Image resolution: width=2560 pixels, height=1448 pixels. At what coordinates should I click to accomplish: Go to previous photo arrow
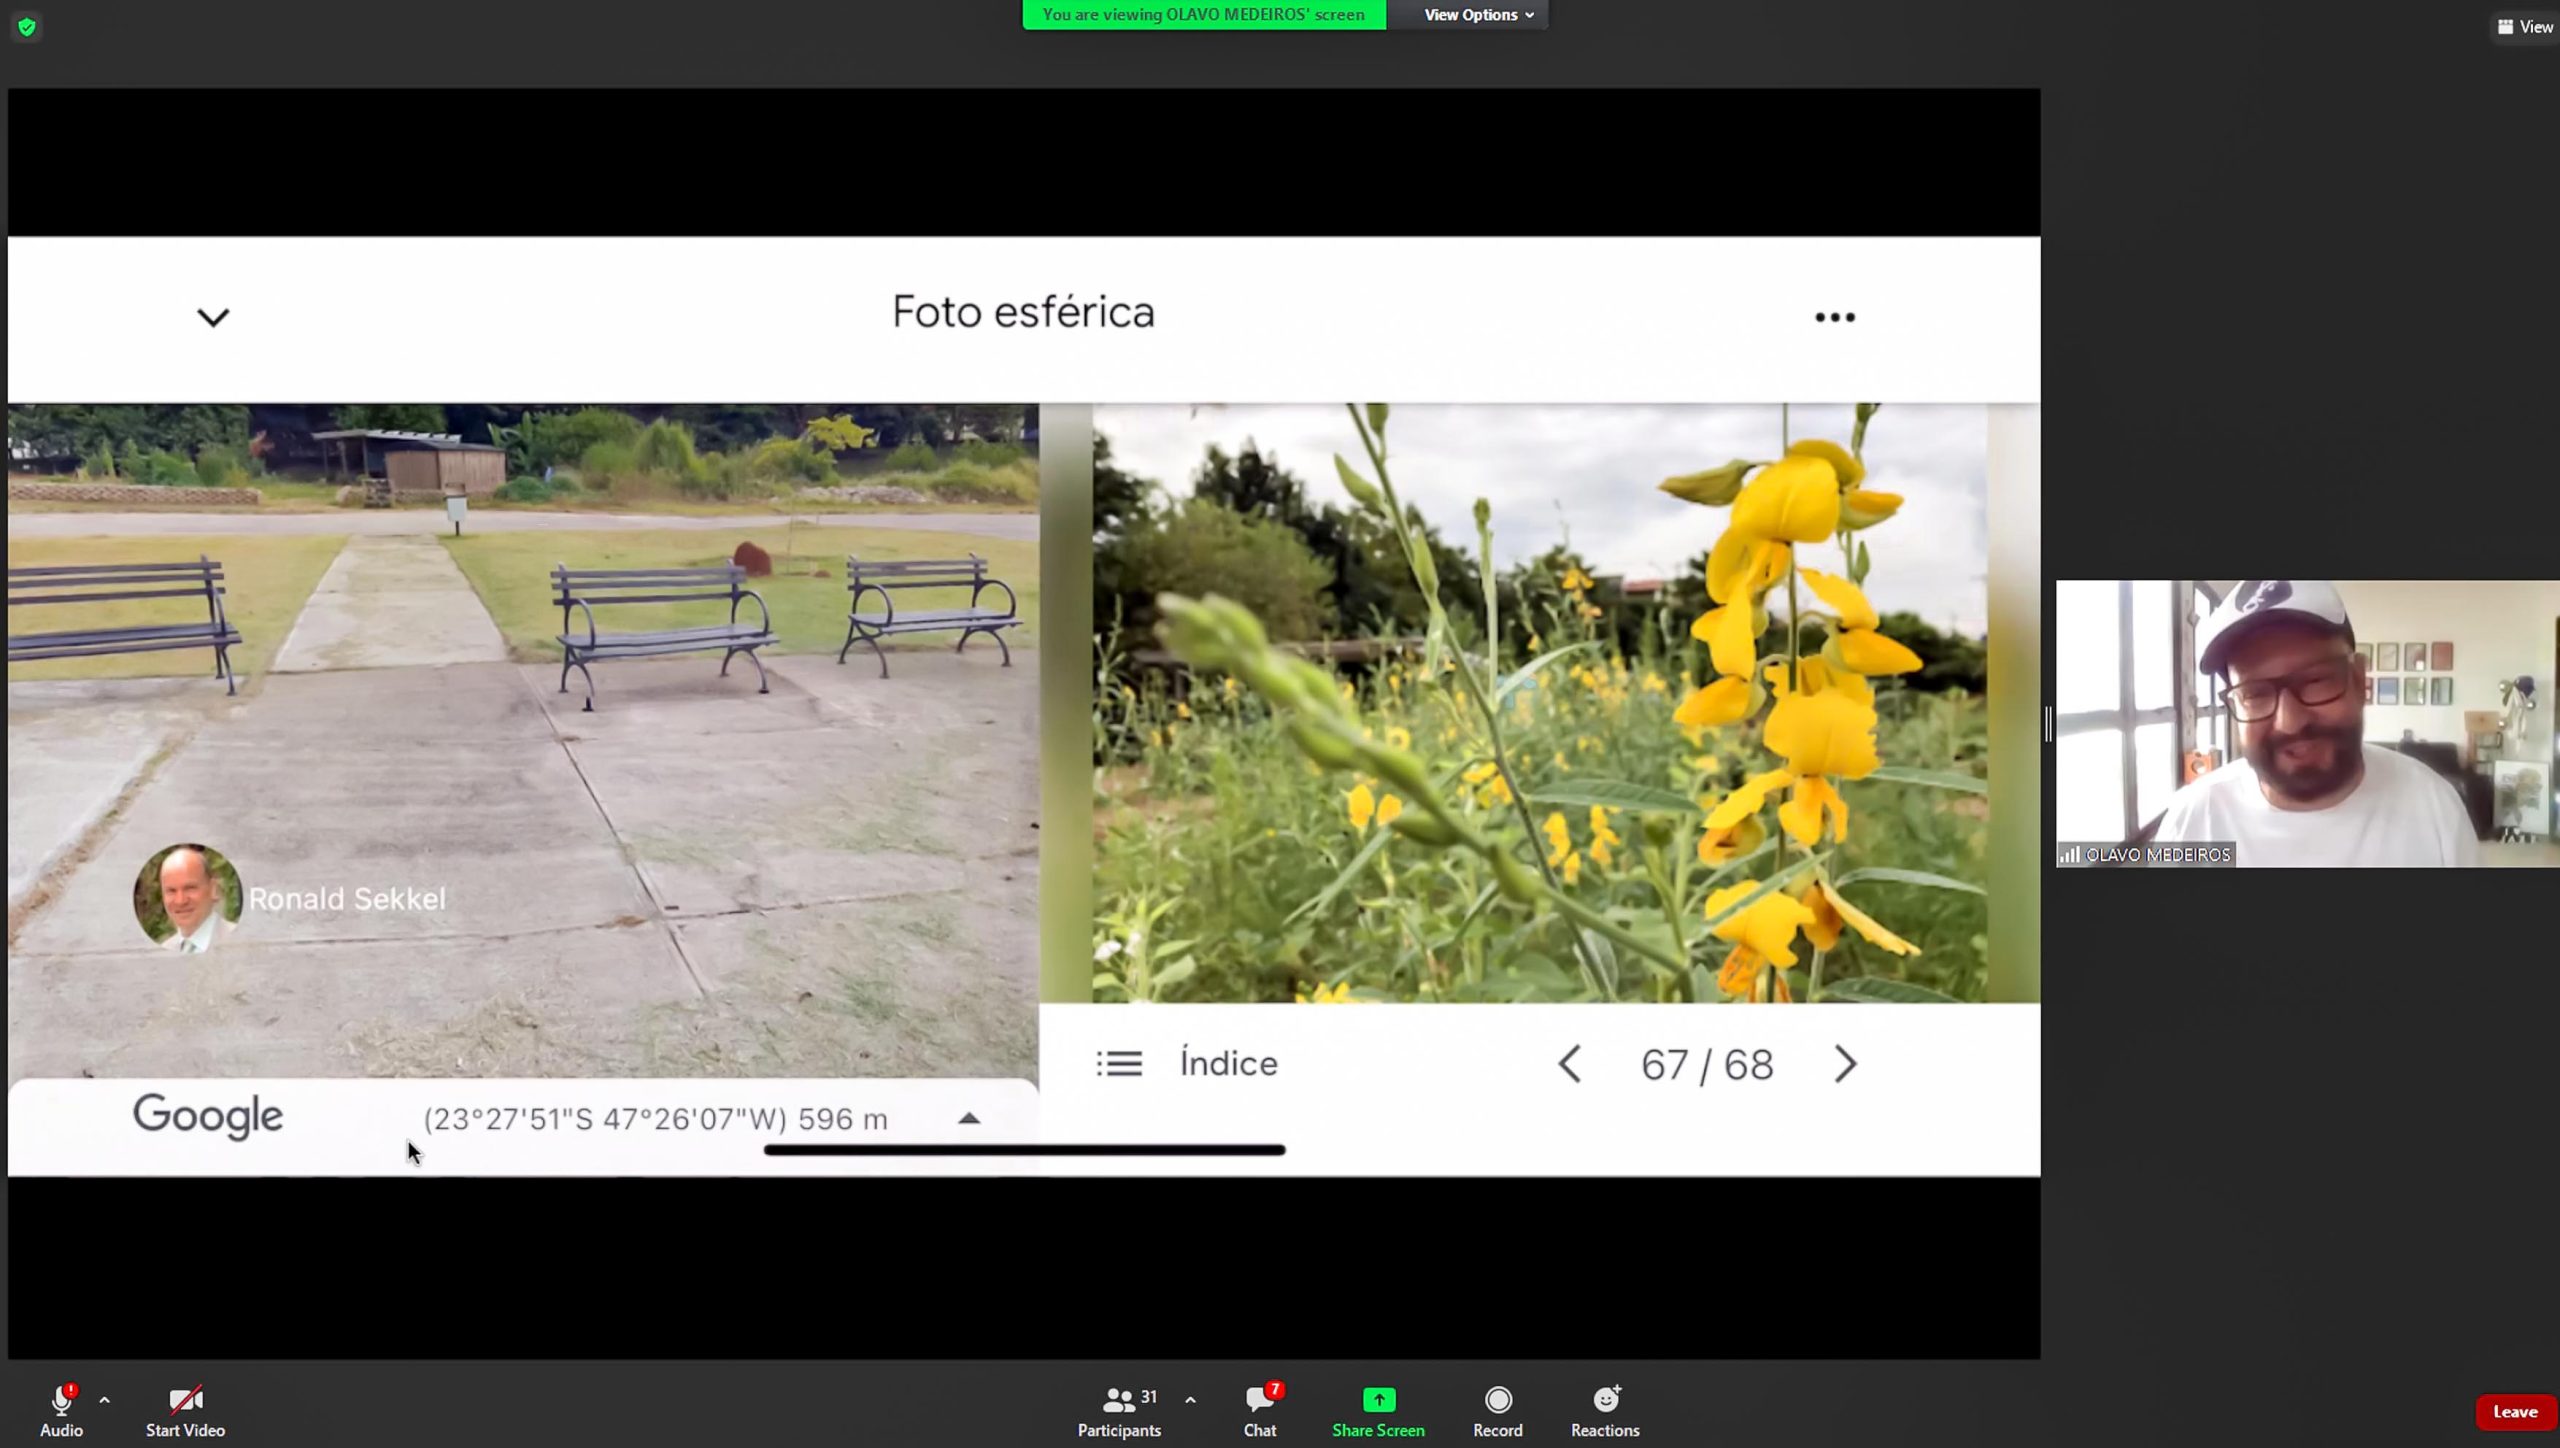click(1570, 1064)
